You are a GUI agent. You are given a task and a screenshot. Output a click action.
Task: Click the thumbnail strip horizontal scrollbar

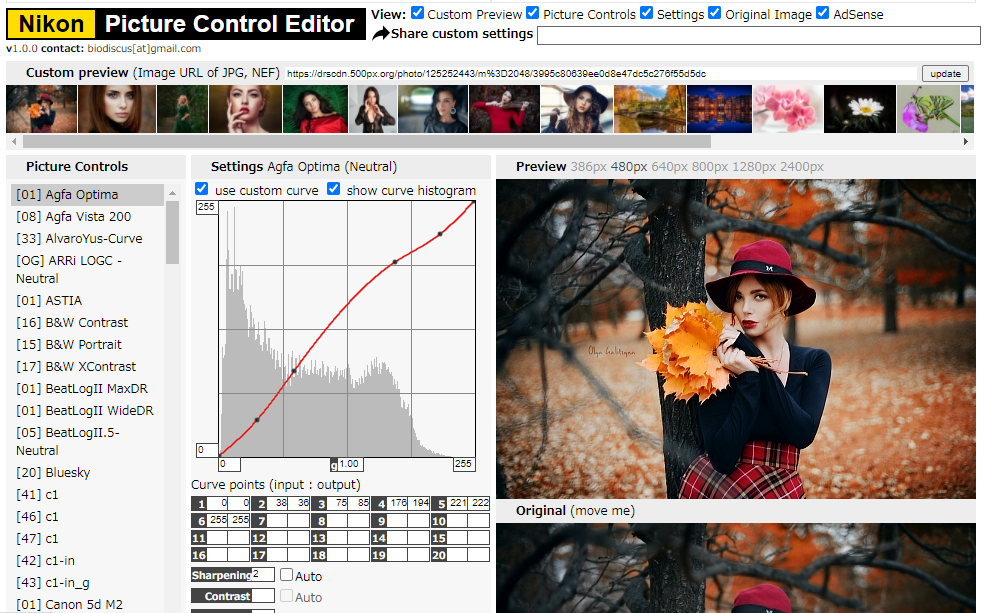(x=367, y=141)
